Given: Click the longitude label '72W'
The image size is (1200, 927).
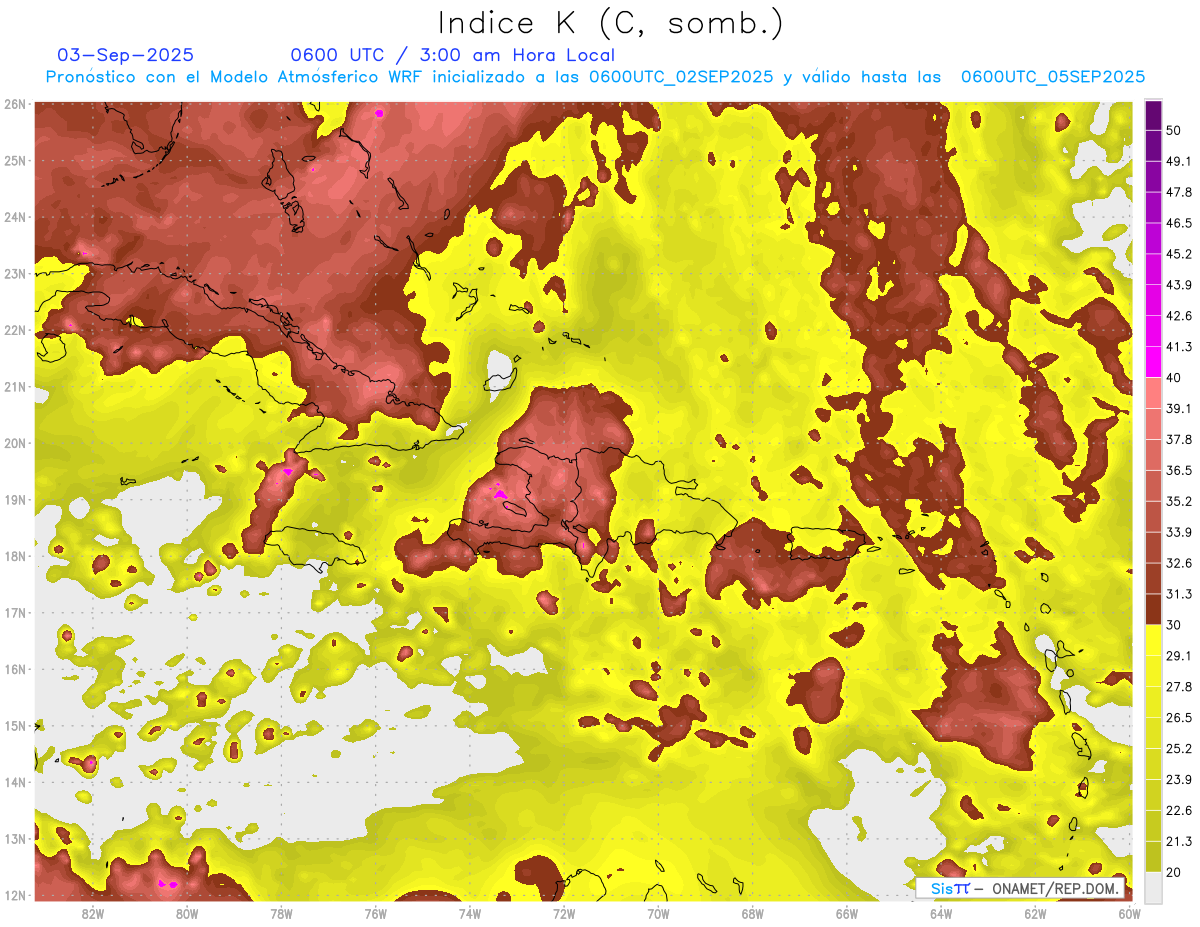Looking at the screenshot, I should tap(564, 914).
